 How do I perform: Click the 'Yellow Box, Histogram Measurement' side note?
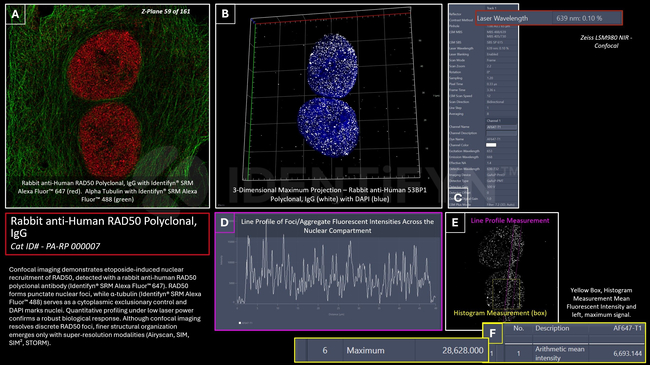point(601,302)
